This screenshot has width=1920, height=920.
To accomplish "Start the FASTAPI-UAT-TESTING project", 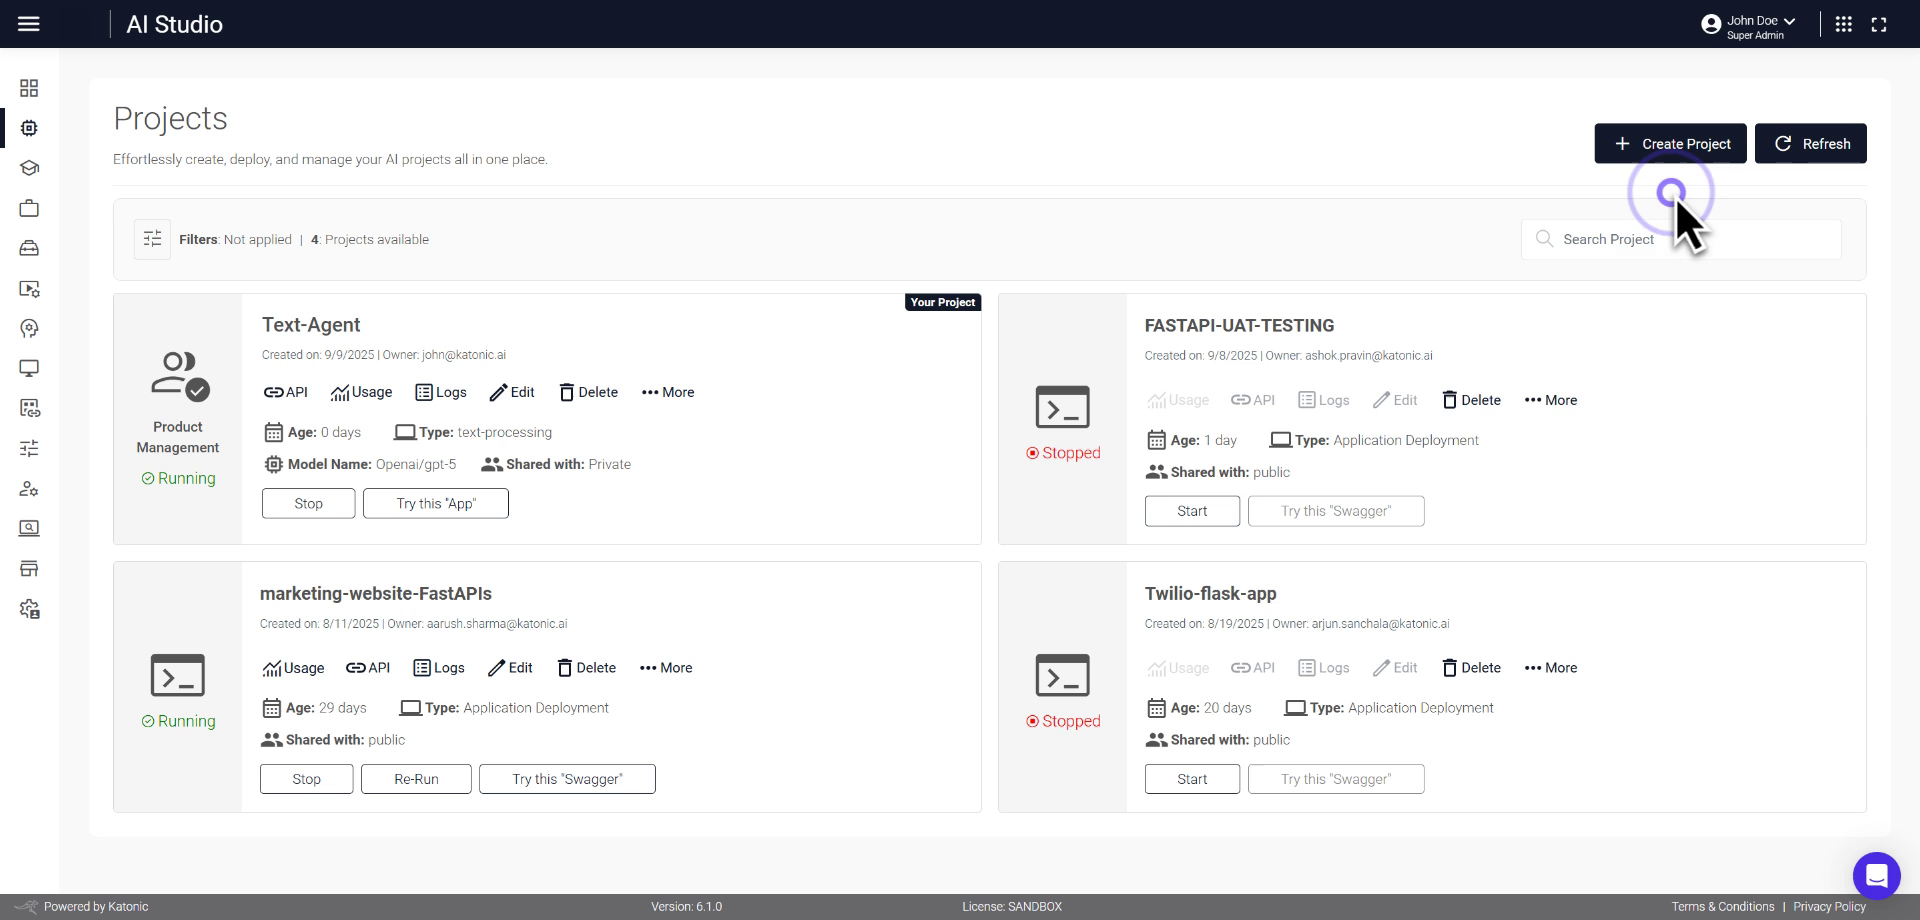I will pos(1191,510).
